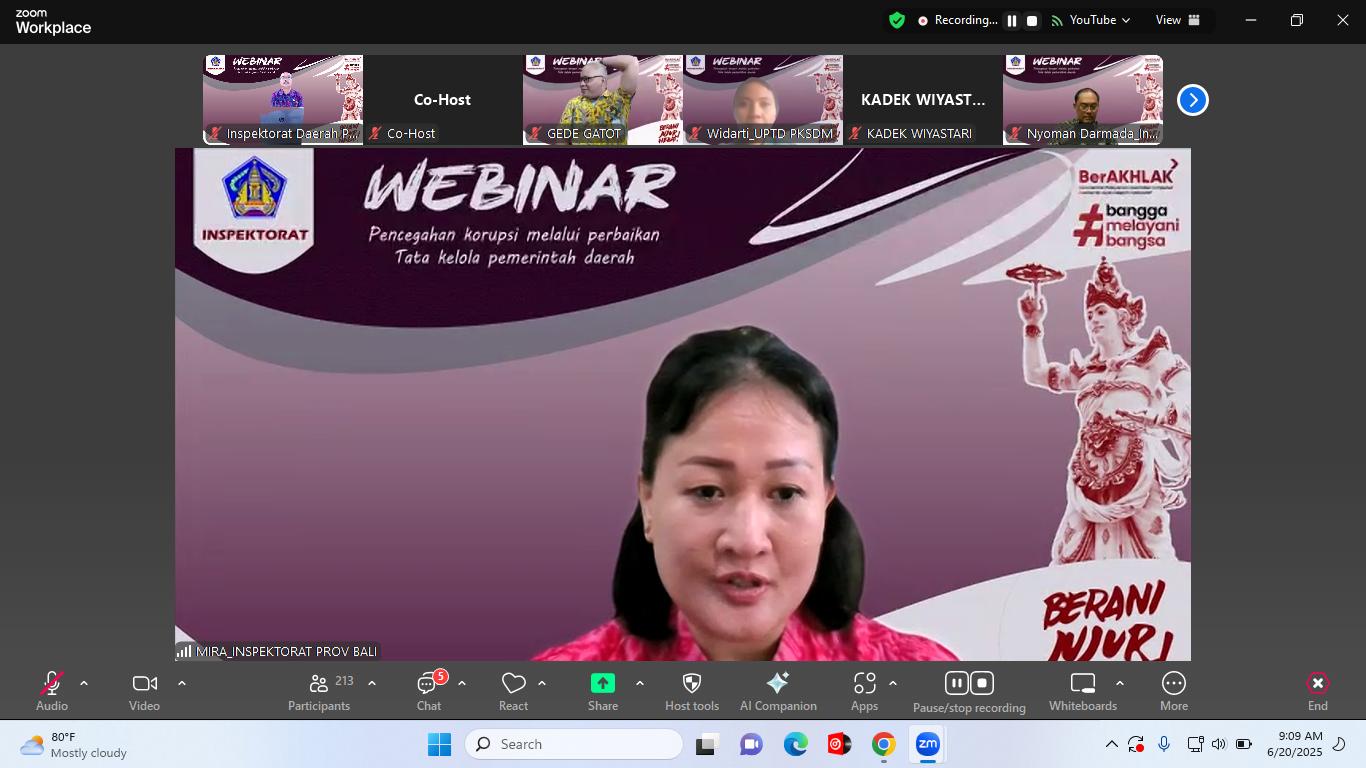Expand the Share options arrow
Image resolution: width=1366 pixels, height=768 pixels.
pos(640,684)
